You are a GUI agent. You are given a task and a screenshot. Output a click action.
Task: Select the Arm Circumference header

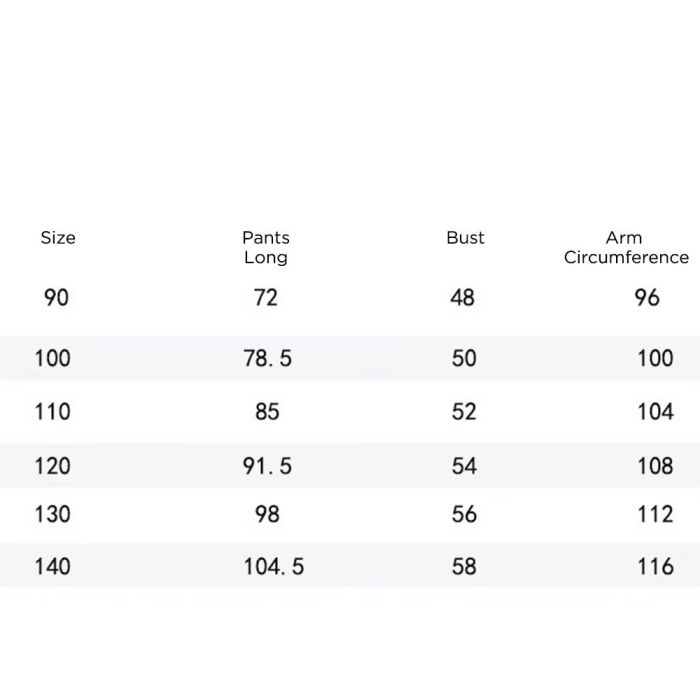(625, 247)
